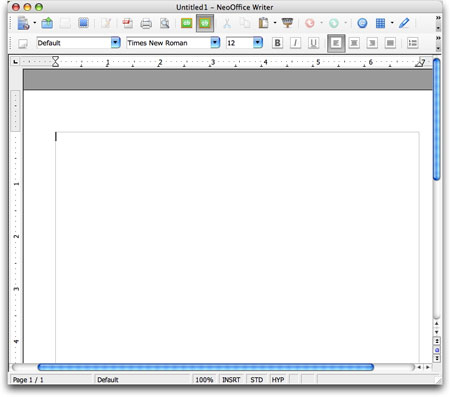Open the Redo history dropdown
The image size is (450, 397).
point(346,23)
